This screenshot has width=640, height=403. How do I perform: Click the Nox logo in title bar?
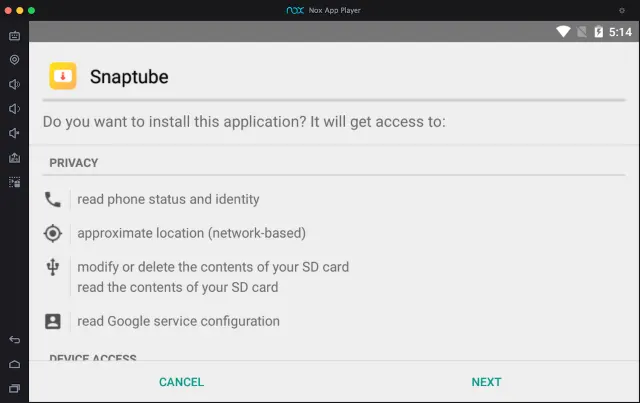(295, 10)
